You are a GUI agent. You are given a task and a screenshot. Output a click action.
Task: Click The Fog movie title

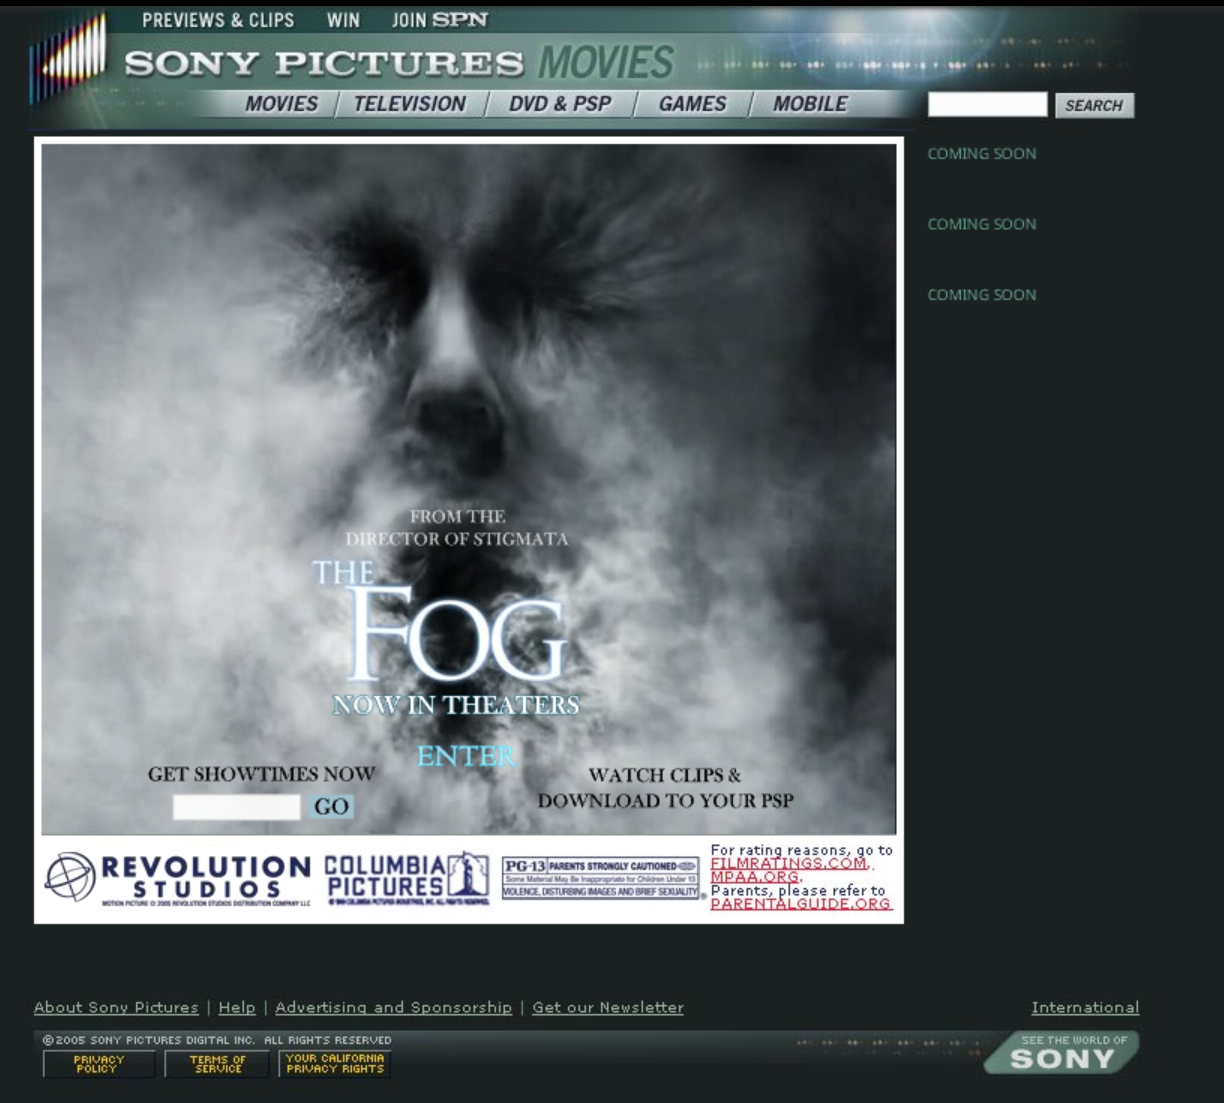pos(442,623)
